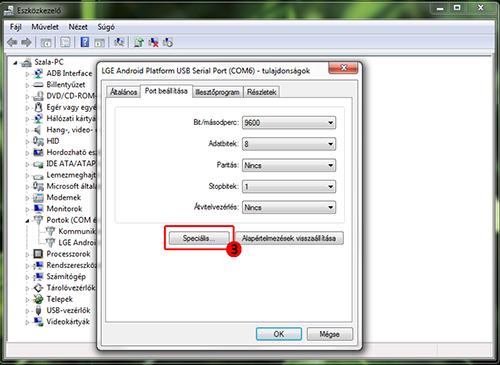The height and width of the screenshot is (365, 500).
Task: Select the Kommunikációs port tree item
Action: tap(77, 231)
